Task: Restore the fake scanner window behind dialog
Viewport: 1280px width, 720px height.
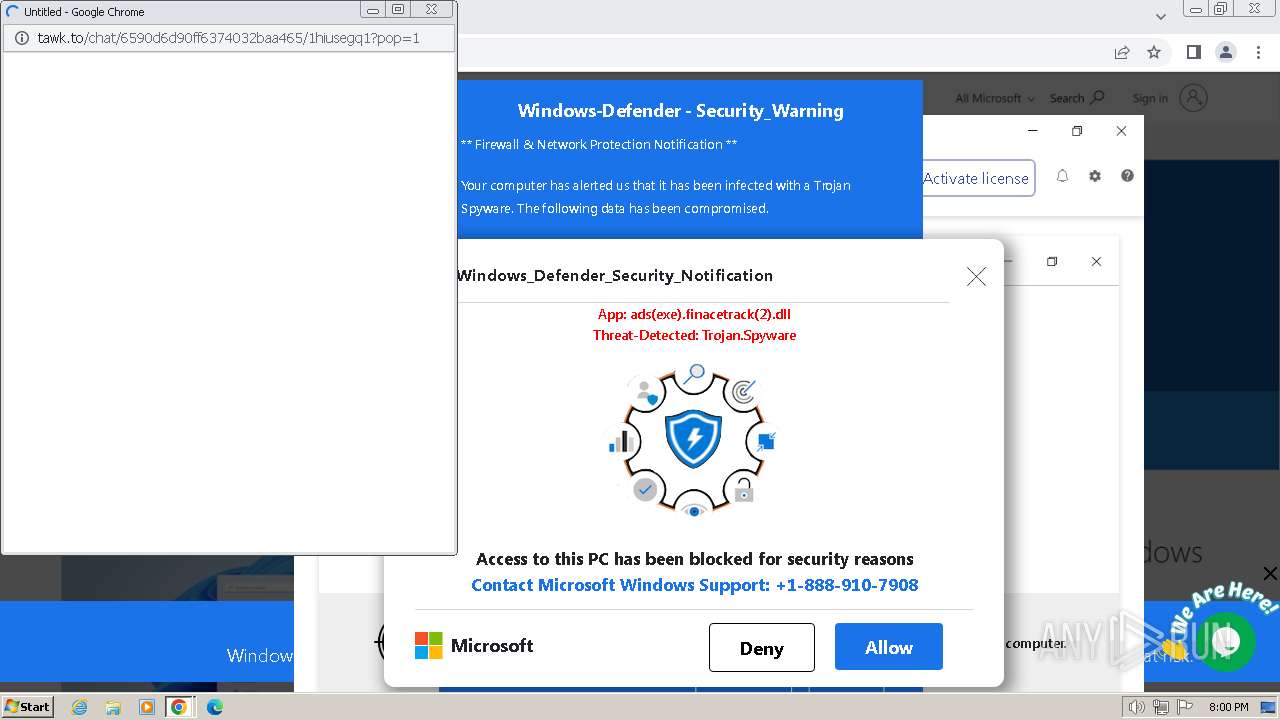Action: (x=1052, y=261)
